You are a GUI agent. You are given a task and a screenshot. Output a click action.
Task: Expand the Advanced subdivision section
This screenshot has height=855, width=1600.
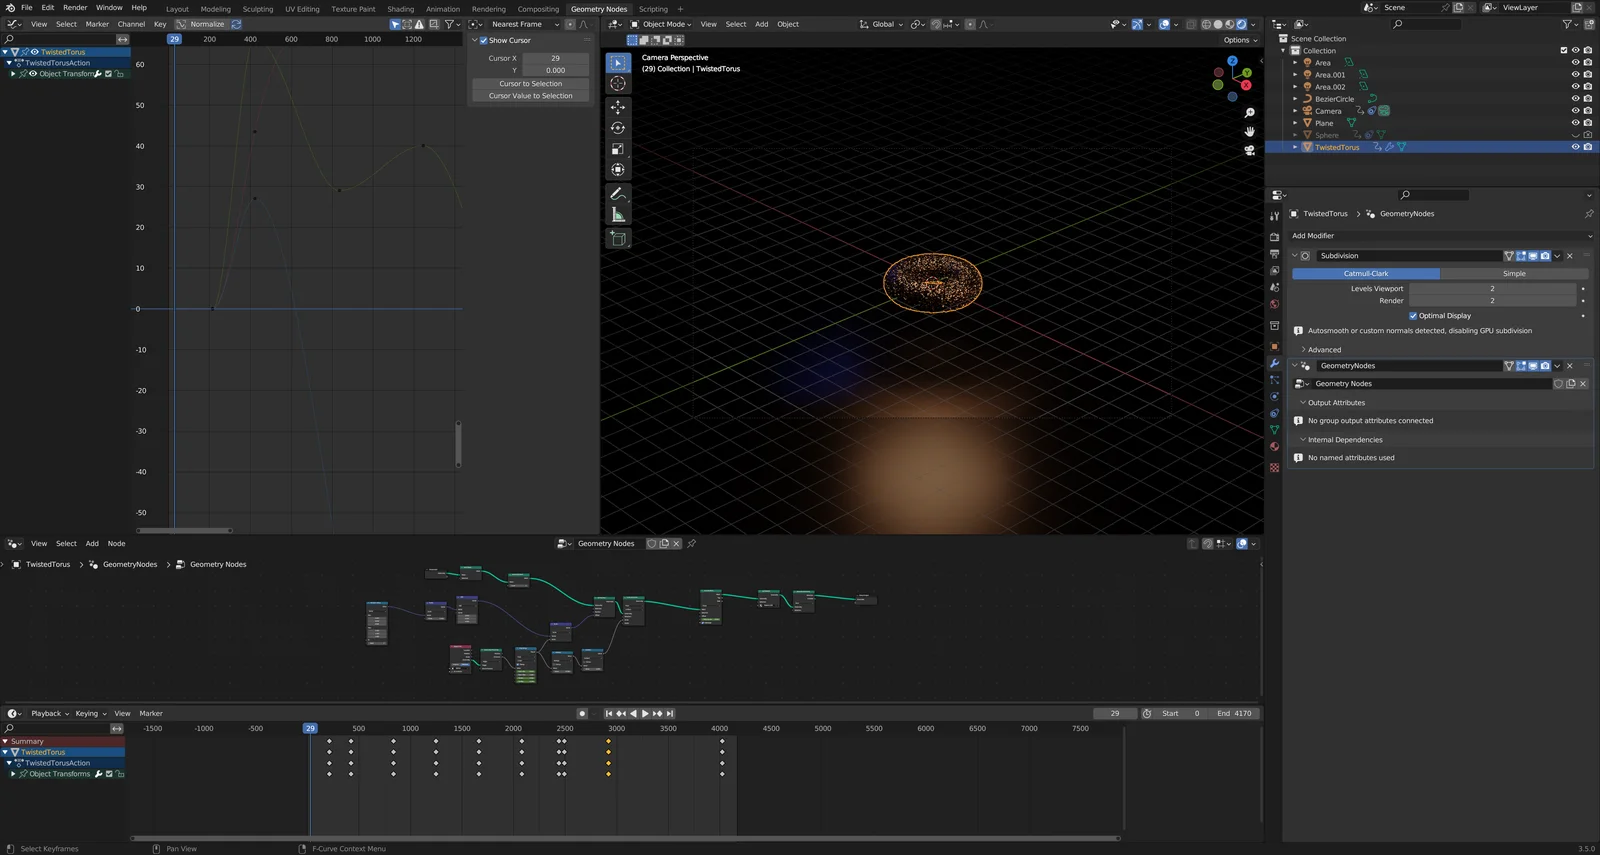coord(1323,350)
